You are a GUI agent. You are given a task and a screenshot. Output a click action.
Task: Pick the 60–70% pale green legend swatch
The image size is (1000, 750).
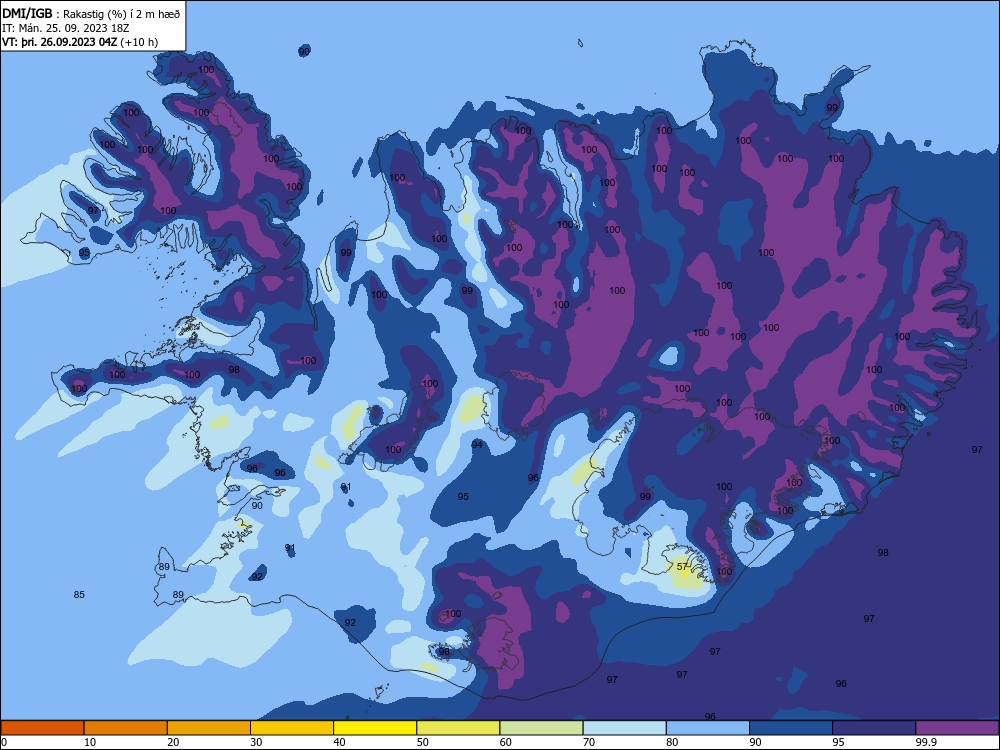coord(541,728)
